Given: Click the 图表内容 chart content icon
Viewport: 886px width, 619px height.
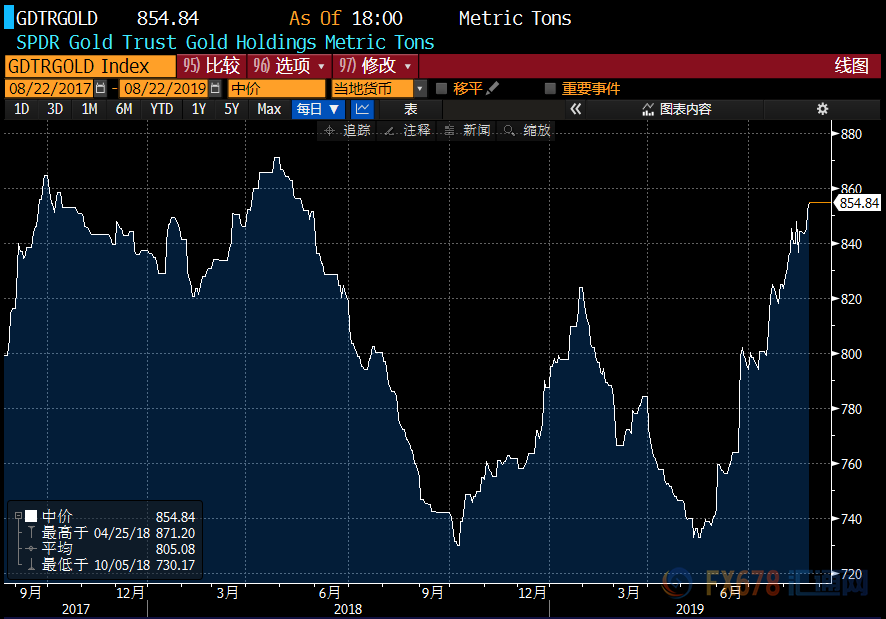Looking at the screenshot, I should pyautogui.click(x=648, y=109).
